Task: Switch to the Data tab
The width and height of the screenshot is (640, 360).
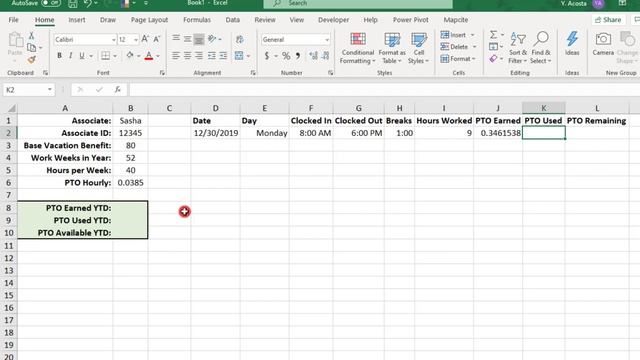Action: (x=233, y=20)
